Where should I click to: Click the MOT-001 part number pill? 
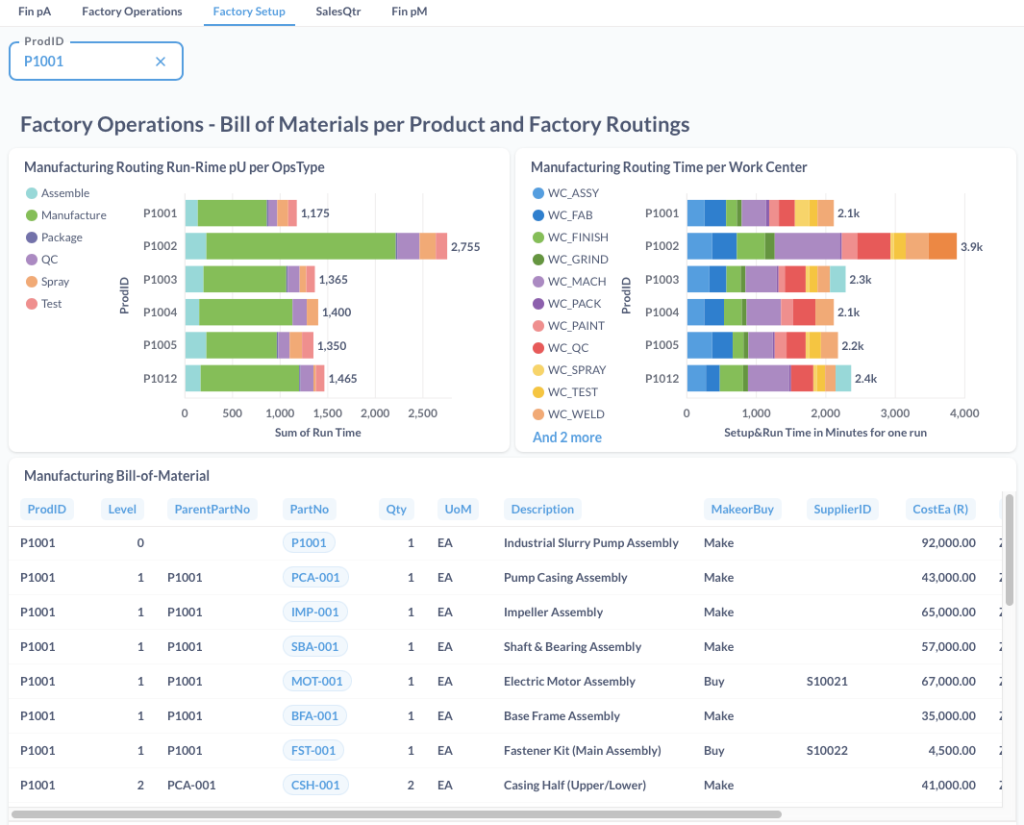coord(316,682)
